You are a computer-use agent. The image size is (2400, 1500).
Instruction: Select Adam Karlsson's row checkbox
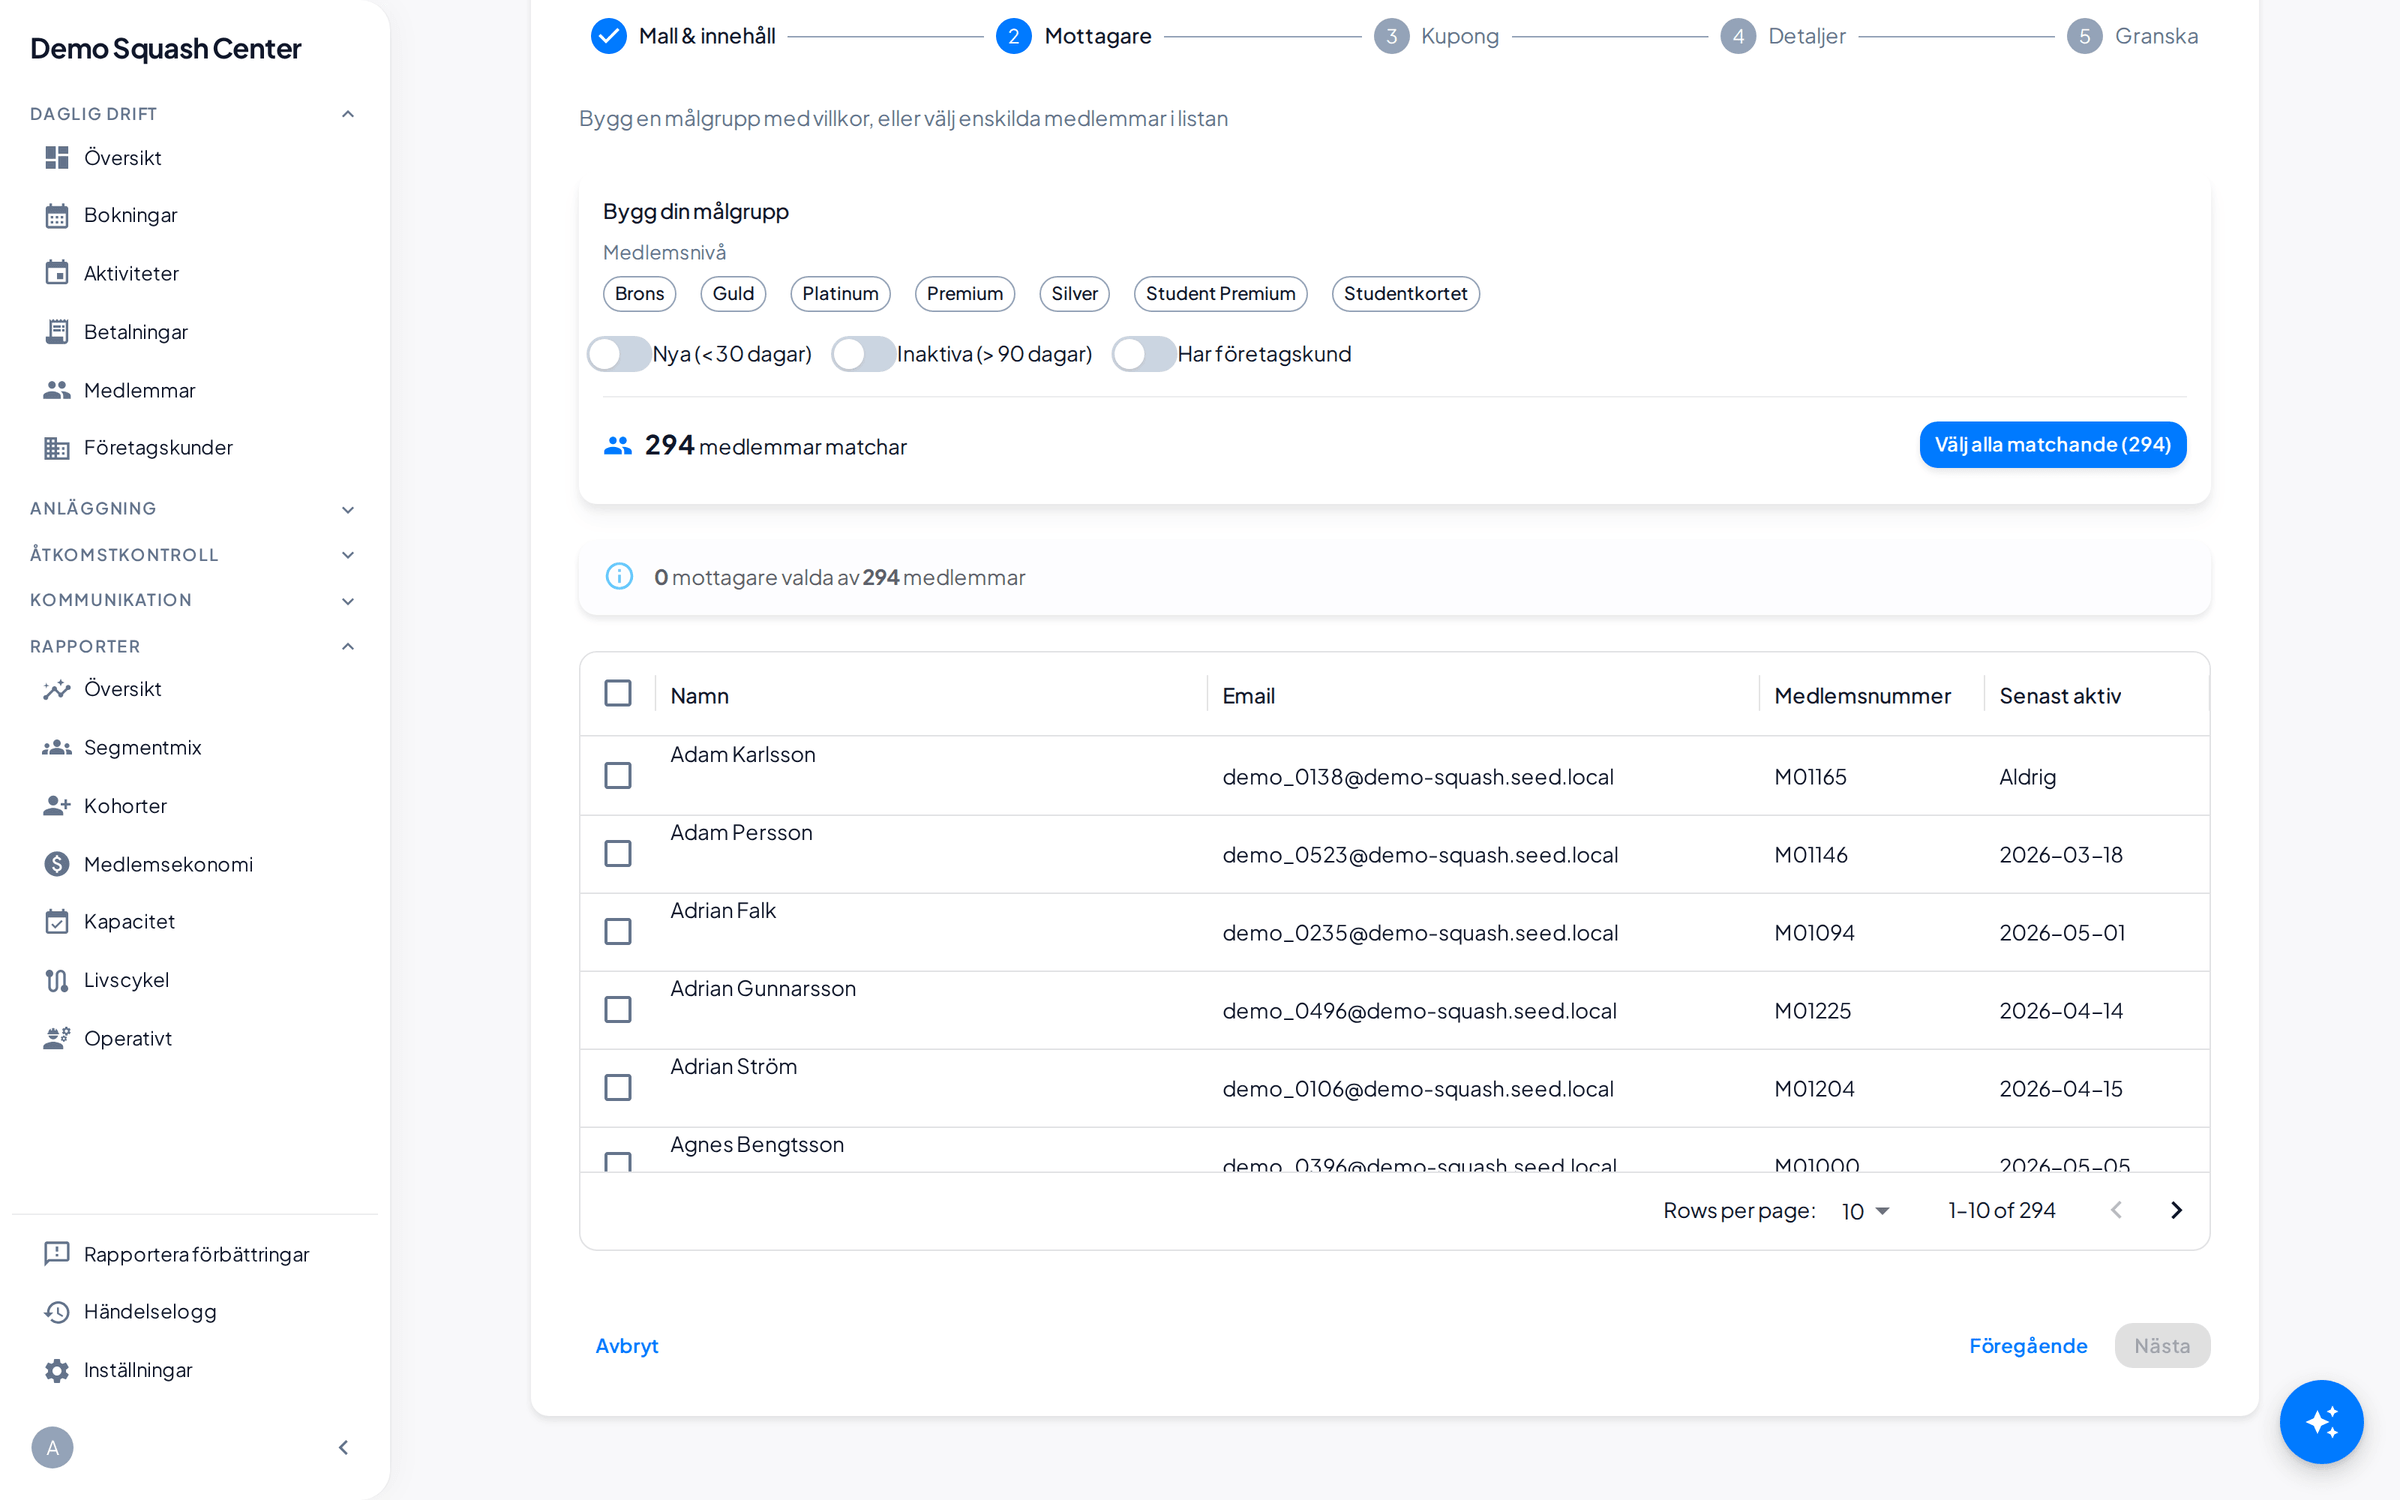point(618,775)
